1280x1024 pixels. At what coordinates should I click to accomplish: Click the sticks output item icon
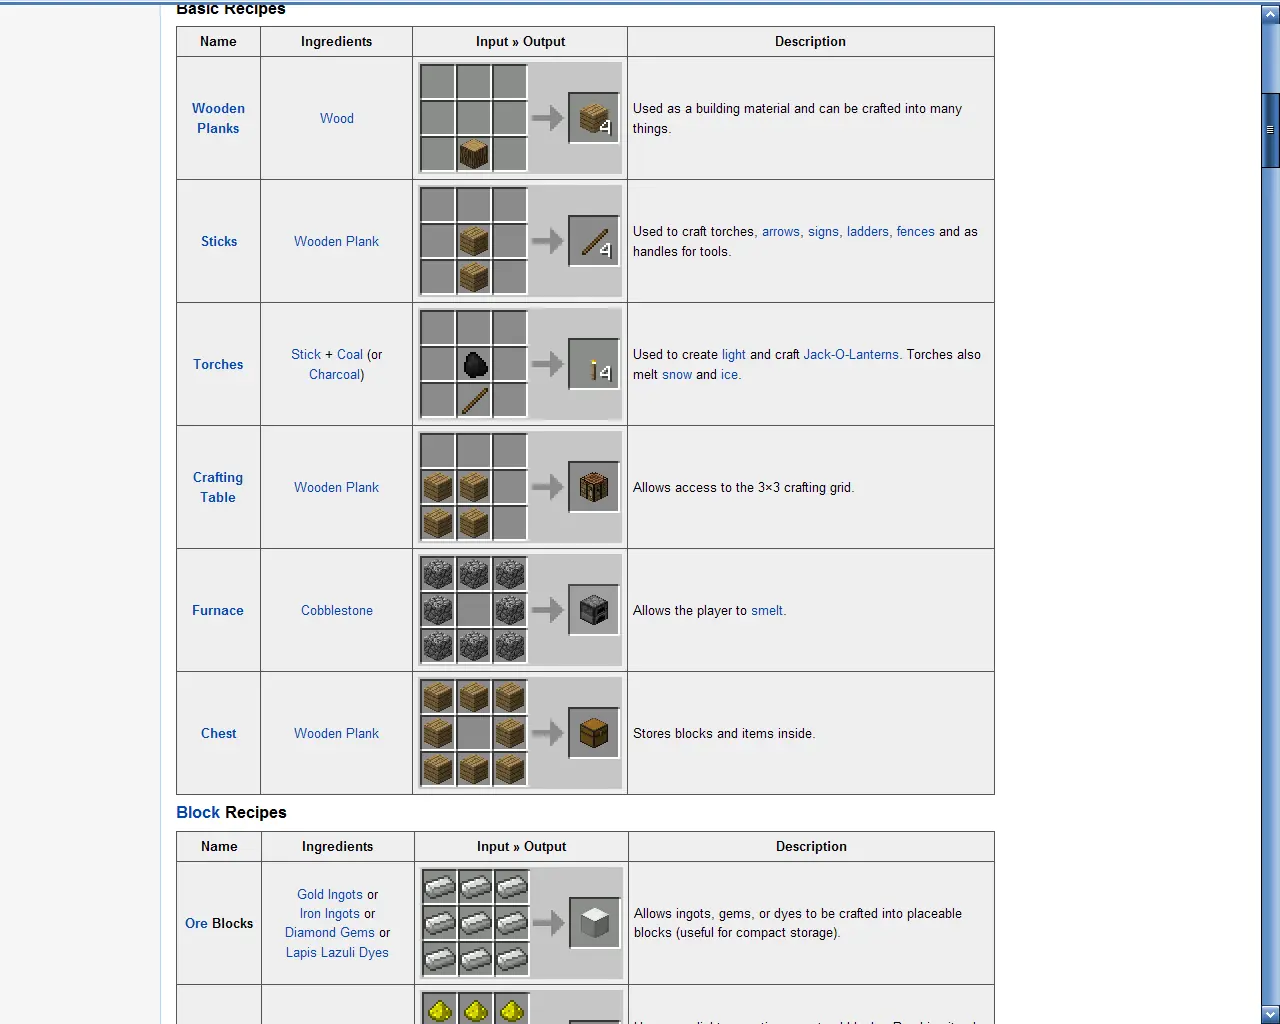point(594,241)
